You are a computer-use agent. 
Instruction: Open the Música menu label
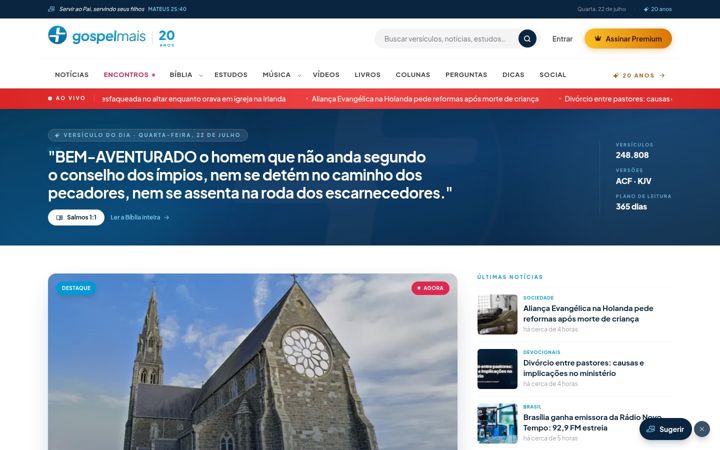point(276,74)
